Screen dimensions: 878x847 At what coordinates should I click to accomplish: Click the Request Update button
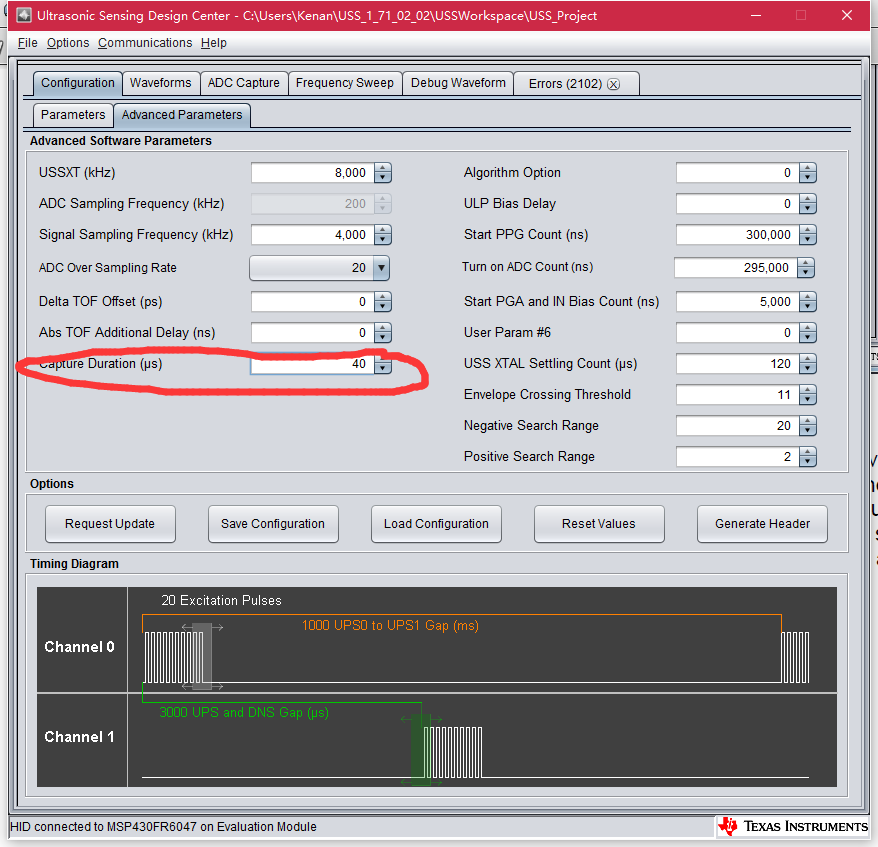[x=110, y=523]
